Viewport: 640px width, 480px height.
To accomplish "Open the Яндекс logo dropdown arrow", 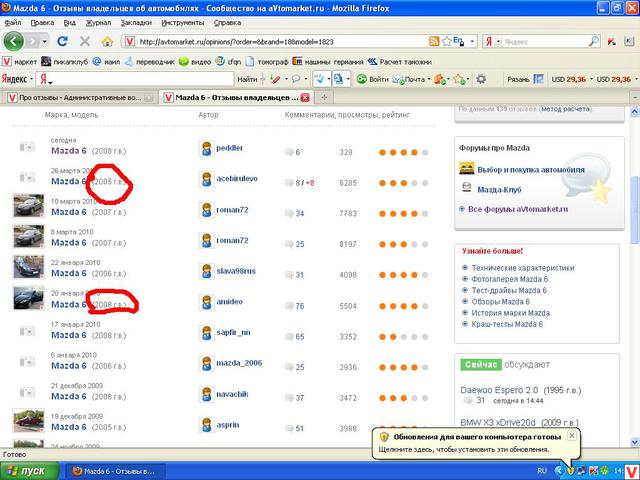I will click(x=31, y=79).
